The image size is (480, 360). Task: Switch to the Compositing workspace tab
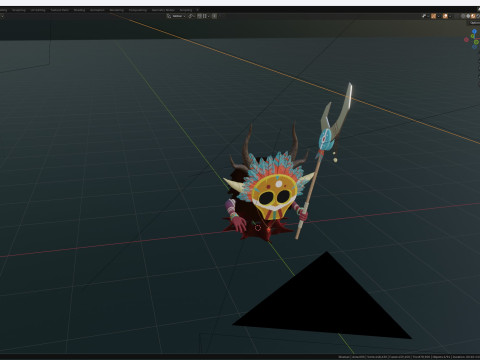tap(138, 10)
